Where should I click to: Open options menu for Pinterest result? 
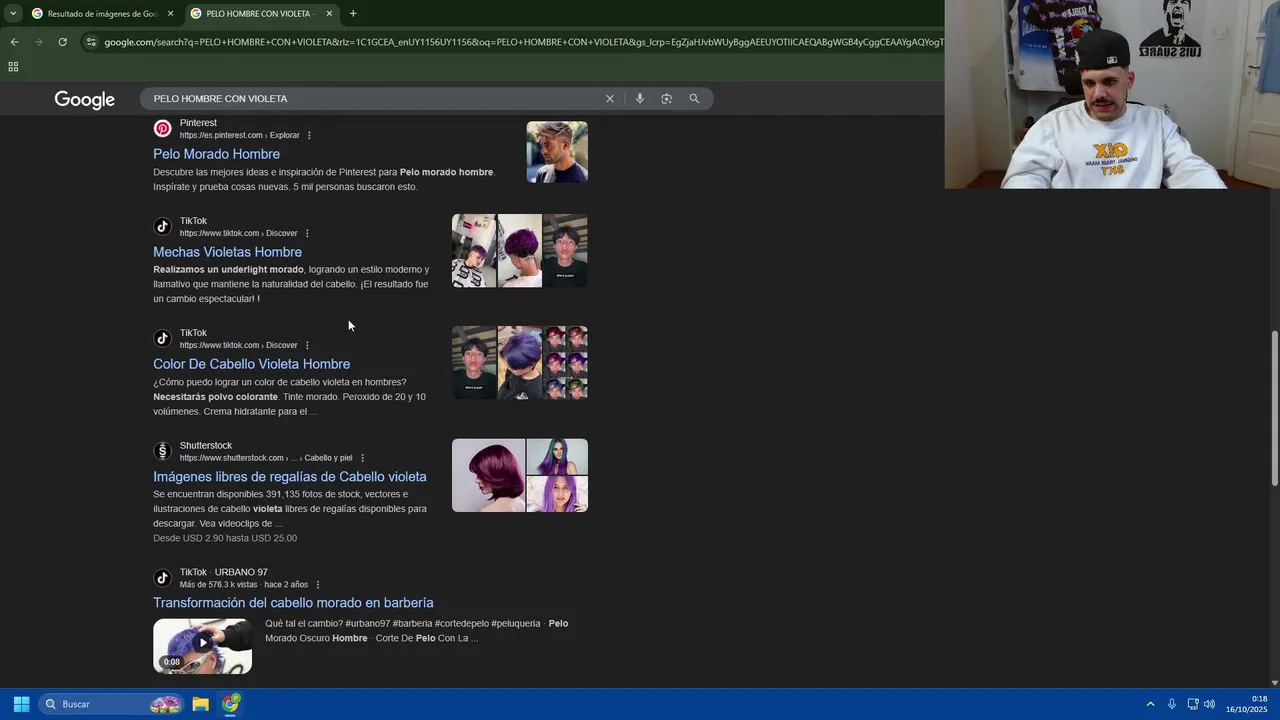click(x=309, y=135)
